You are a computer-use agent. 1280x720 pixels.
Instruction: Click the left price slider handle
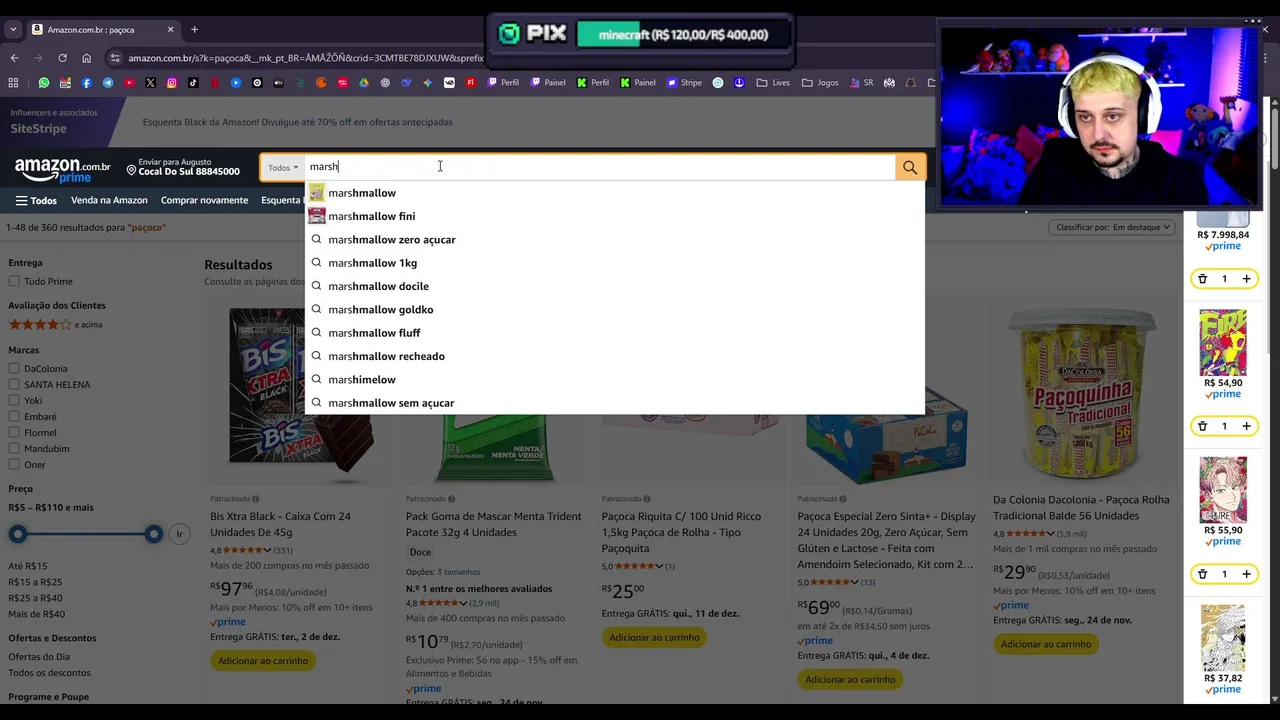pyautogui.click(x=17, y=534)
